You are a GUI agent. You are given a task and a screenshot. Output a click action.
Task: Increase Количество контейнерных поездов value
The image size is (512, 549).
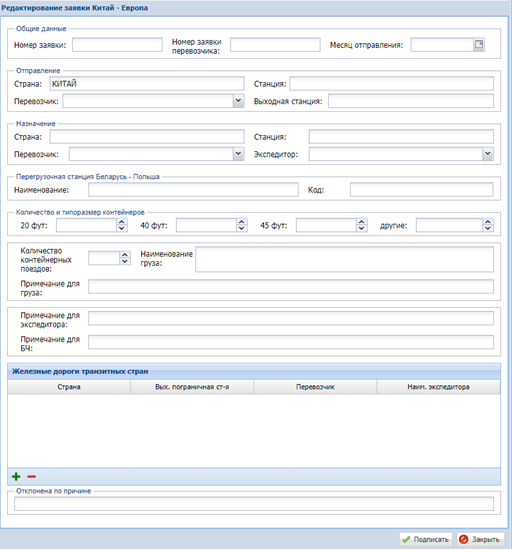(125, 255)
